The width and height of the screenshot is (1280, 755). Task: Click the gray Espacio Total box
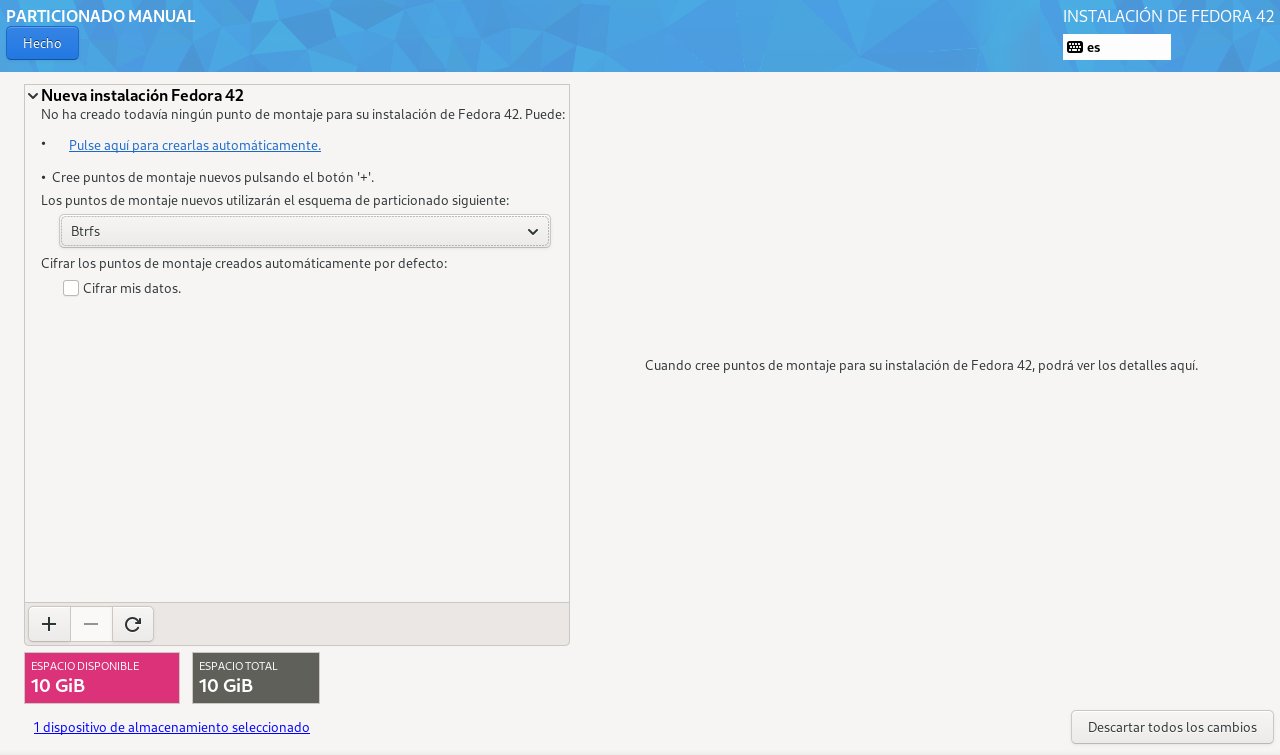click(x=256, y=678)
